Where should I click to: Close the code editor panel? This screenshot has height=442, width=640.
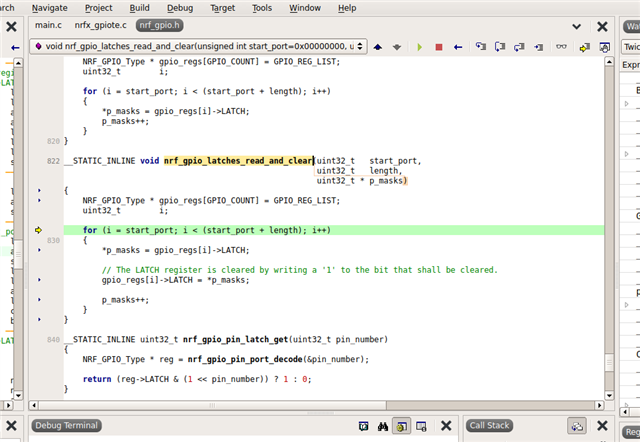(x=602, y=27)
